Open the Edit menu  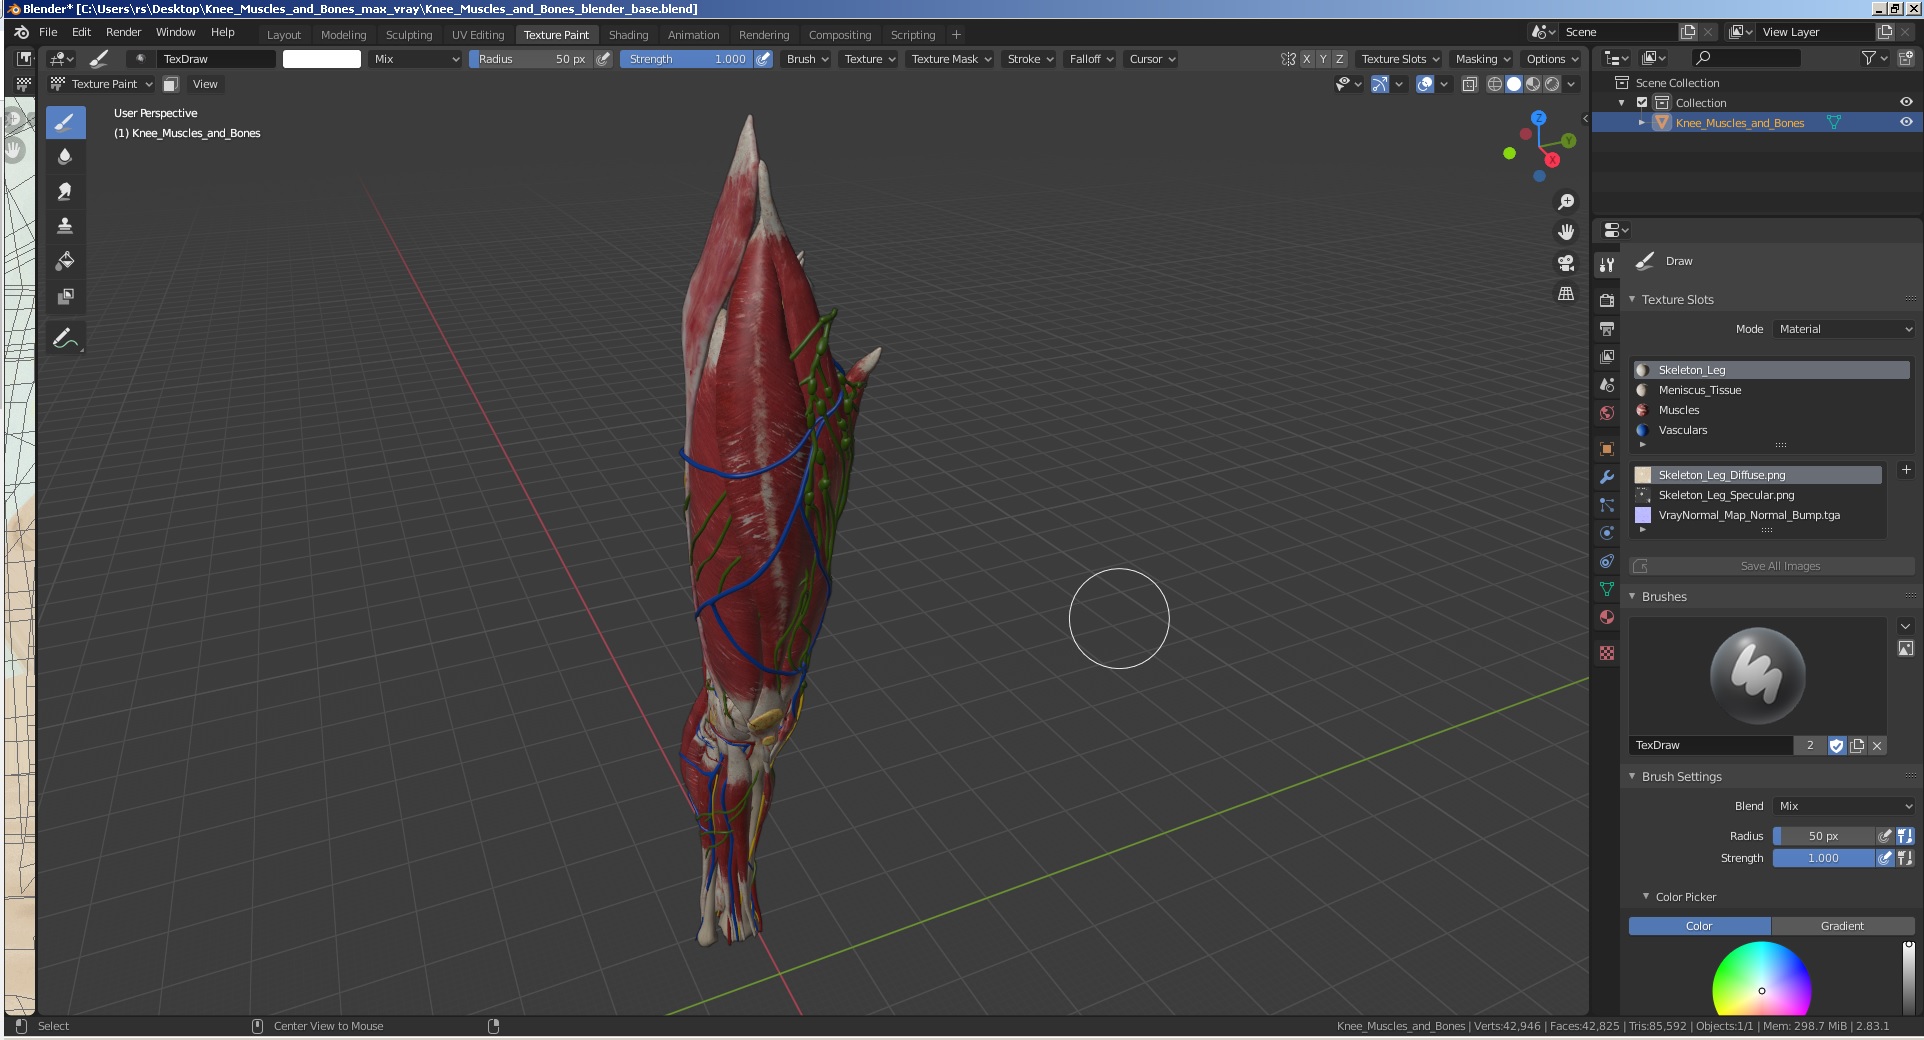[82, 32]
